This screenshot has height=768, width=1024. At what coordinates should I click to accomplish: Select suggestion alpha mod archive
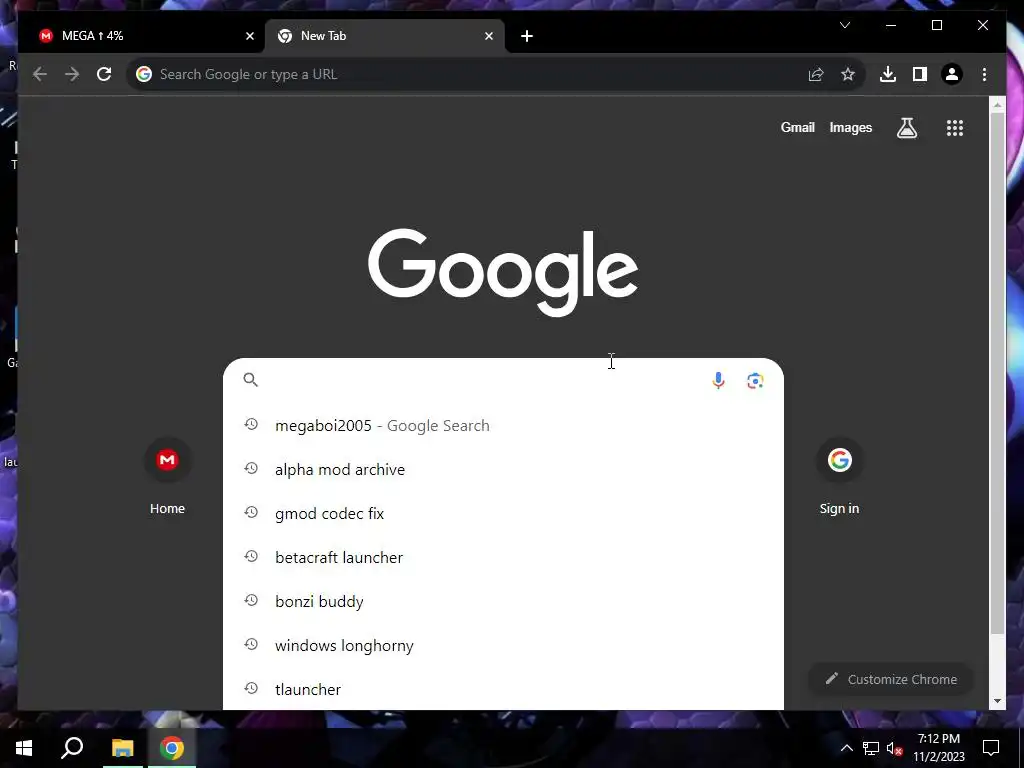click(503, 469)
